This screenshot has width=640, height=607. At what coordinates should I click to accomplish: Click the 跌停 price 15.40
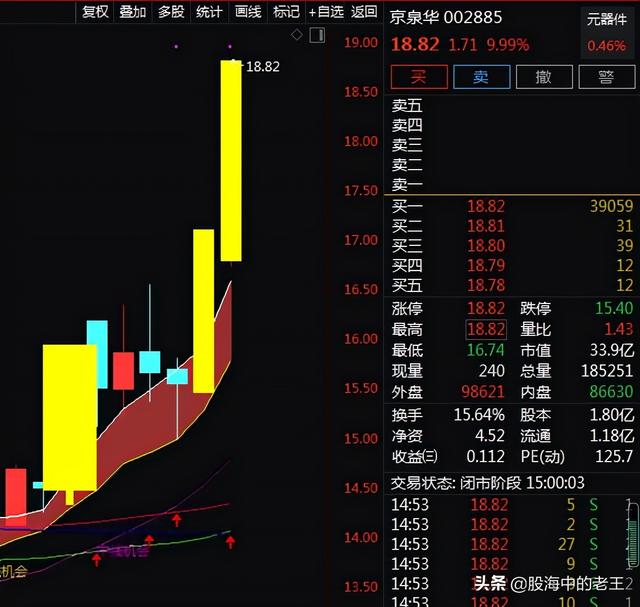(614, 308)
